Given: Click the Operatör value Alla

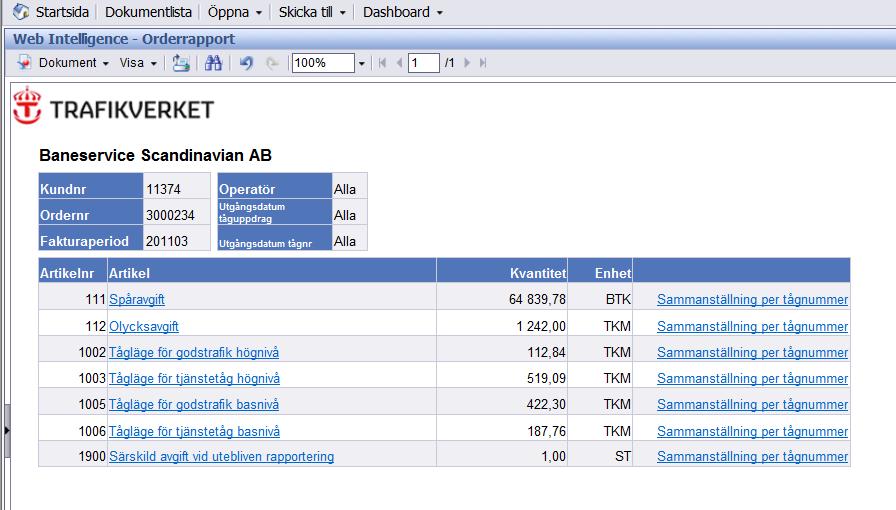Looking at the screenshot, I should [345, 189].
